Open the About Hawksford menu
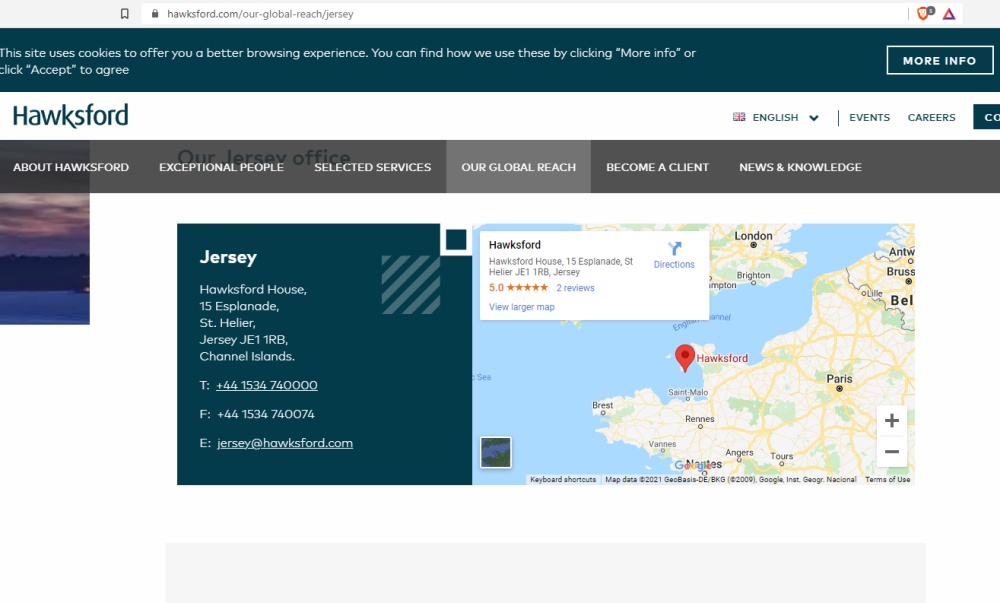1000x603 pixels. [x=71, y=167]
